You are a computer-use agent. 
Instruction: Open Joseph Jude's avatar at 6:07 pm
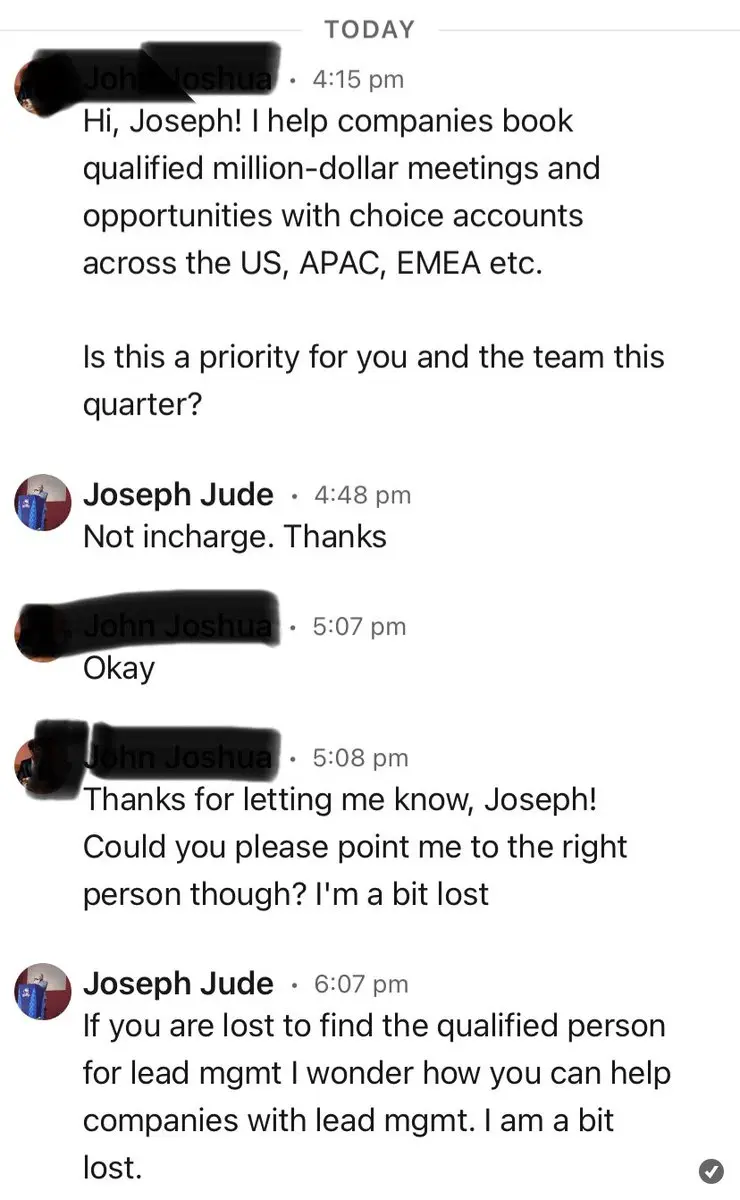click(x=42, y=991)
